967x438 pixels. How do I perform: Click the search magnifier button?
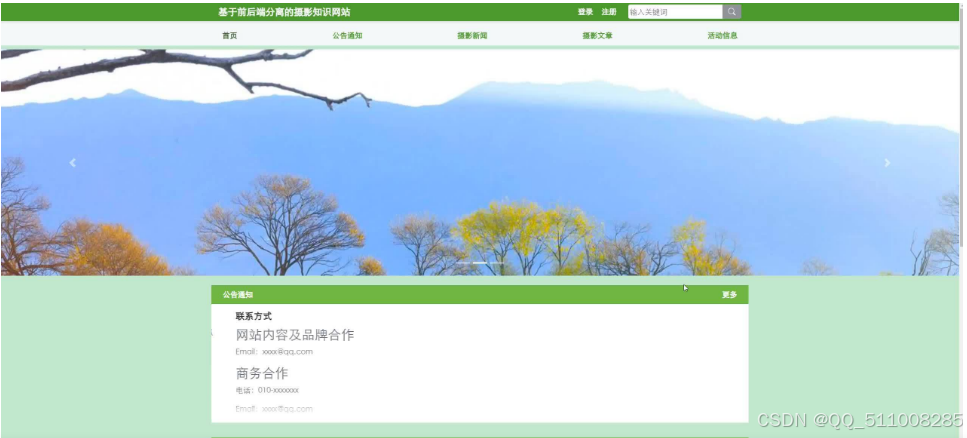point(731,12)
